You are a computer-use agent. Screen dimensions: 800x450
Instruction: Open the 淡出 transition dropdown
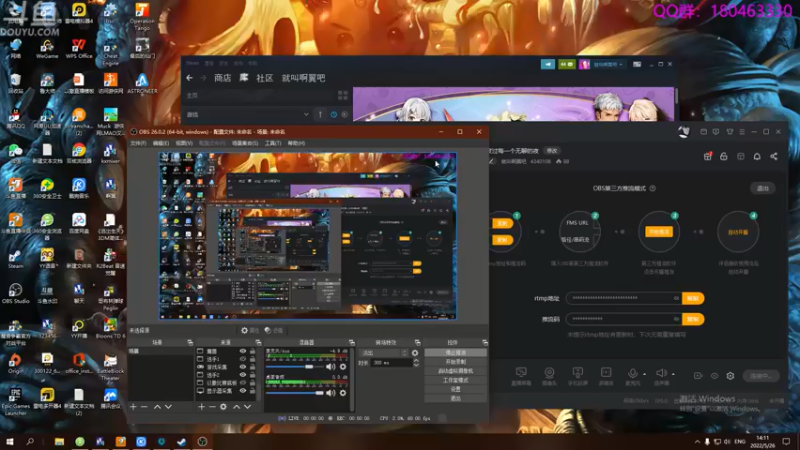384,353
